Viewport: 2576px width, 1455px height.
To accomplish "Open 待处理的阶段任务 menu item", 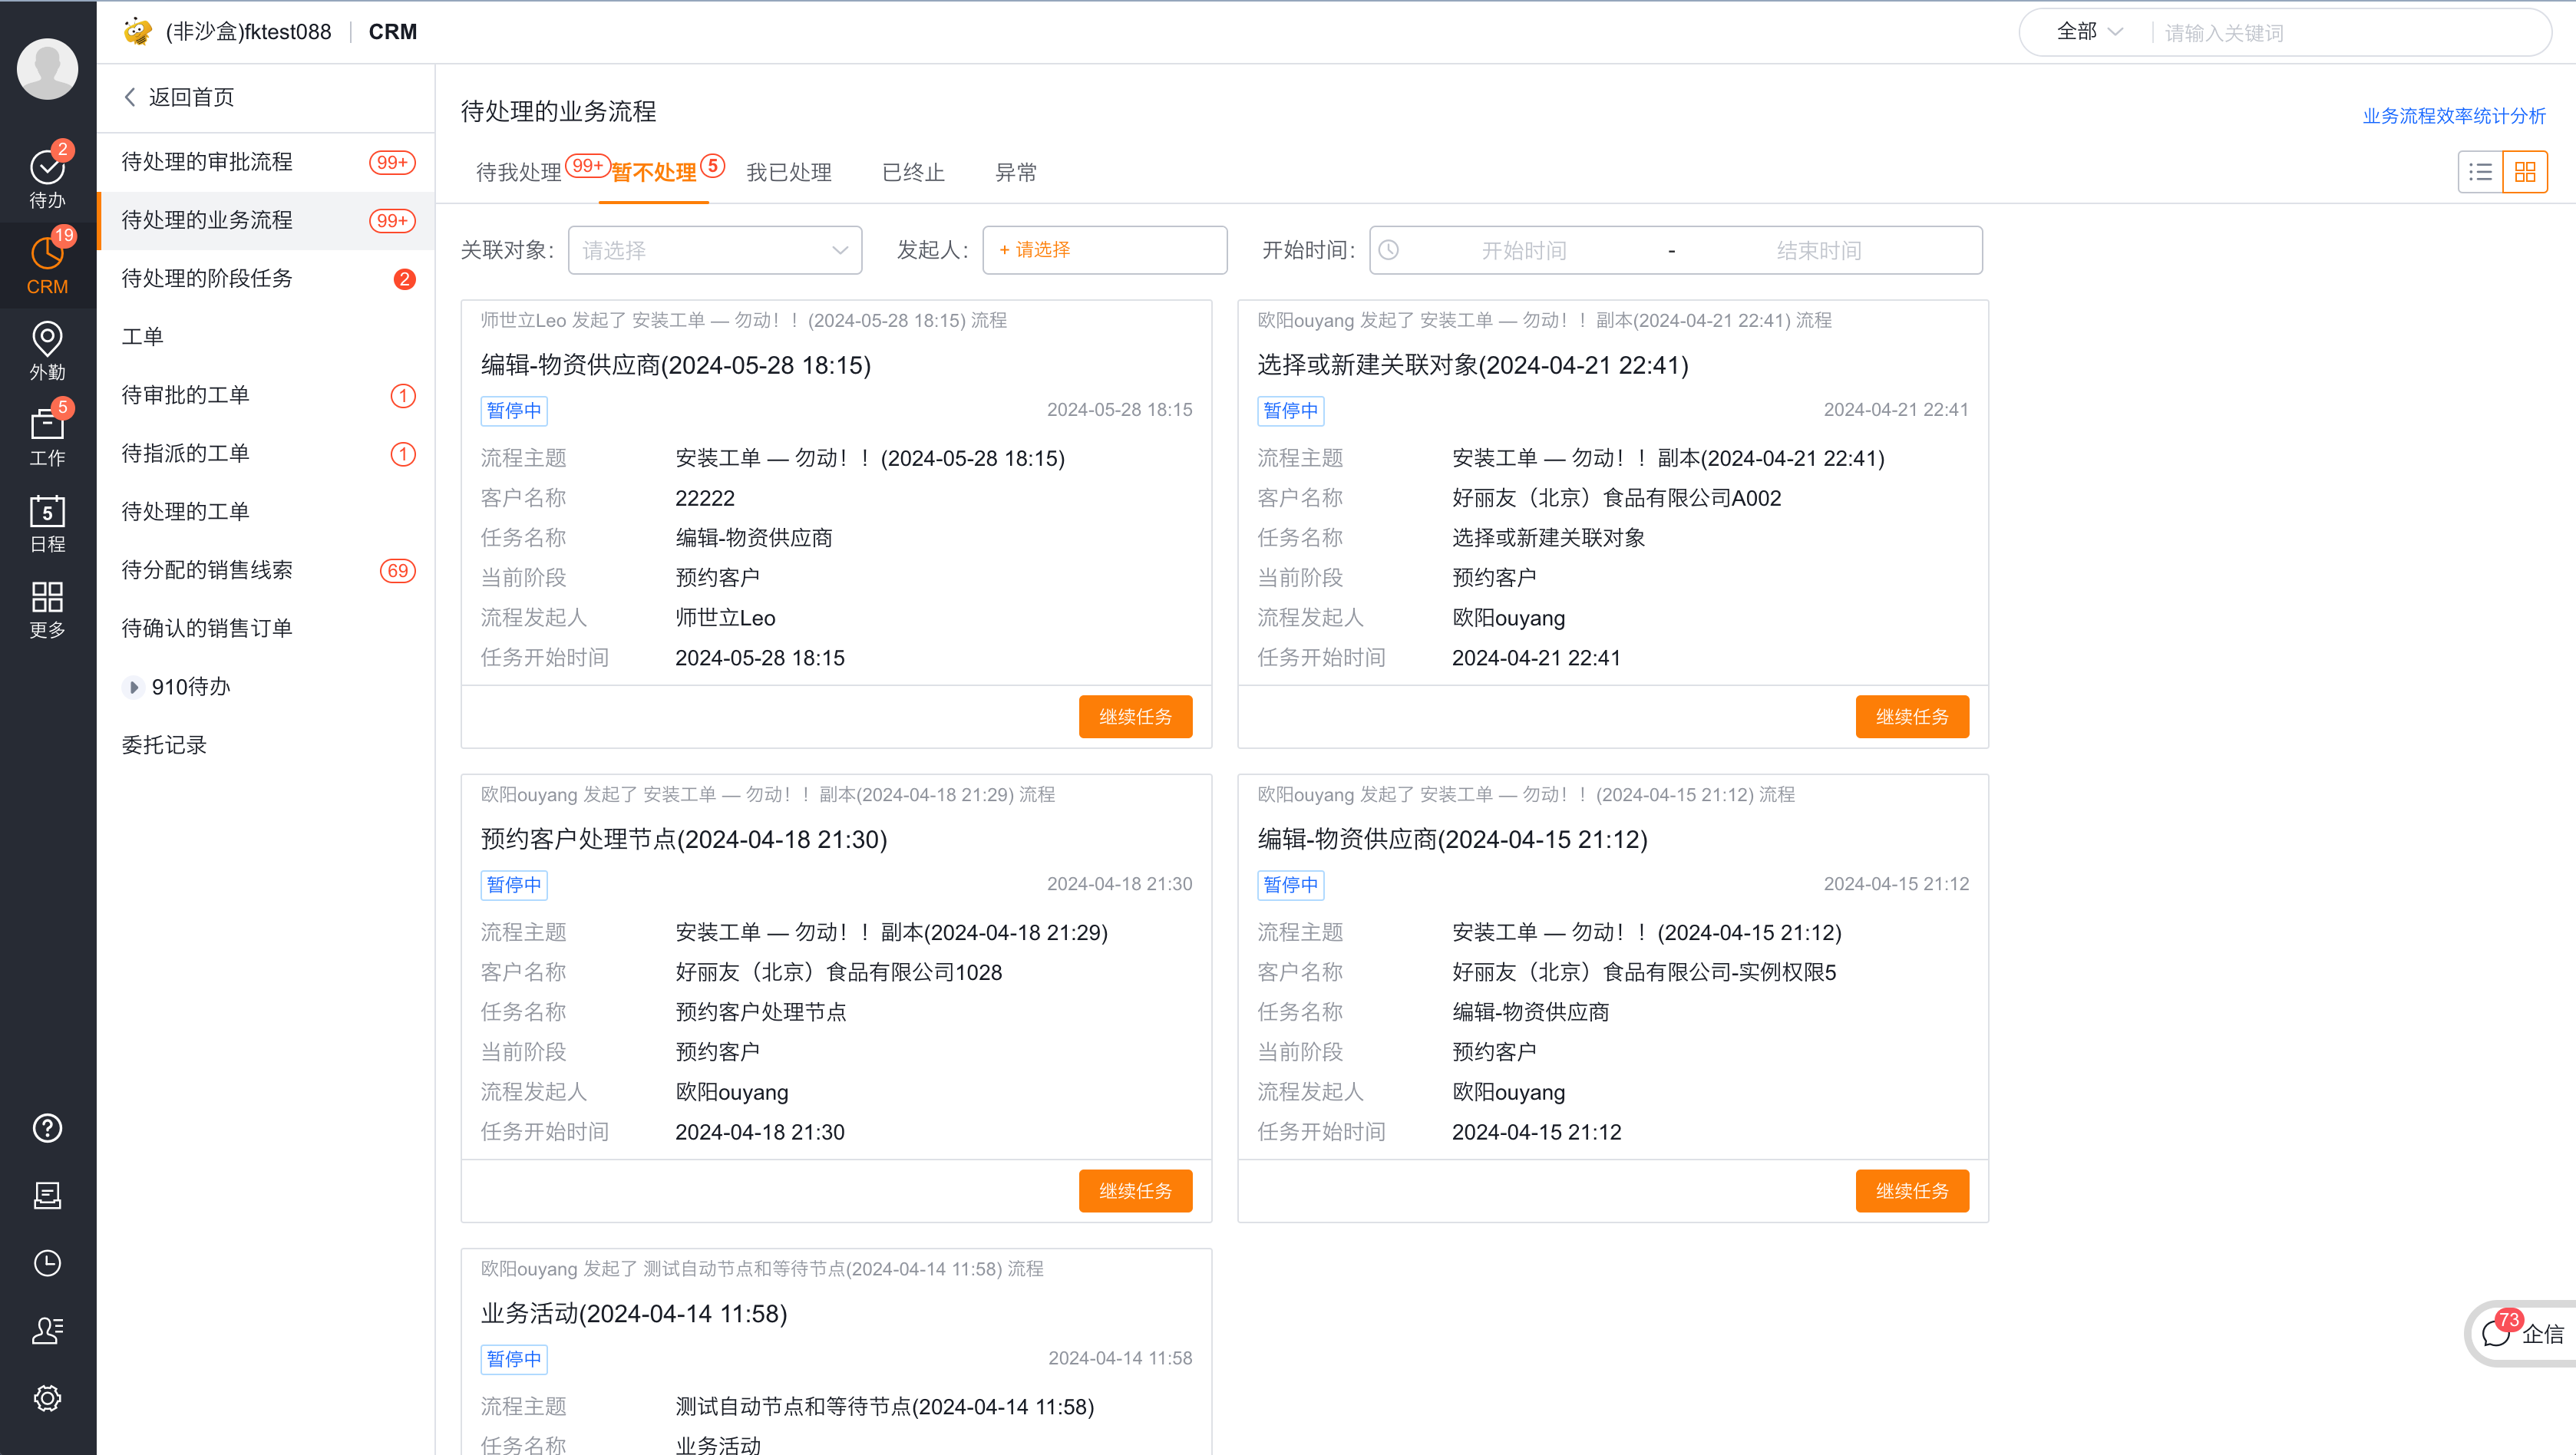I will (266, 278).
